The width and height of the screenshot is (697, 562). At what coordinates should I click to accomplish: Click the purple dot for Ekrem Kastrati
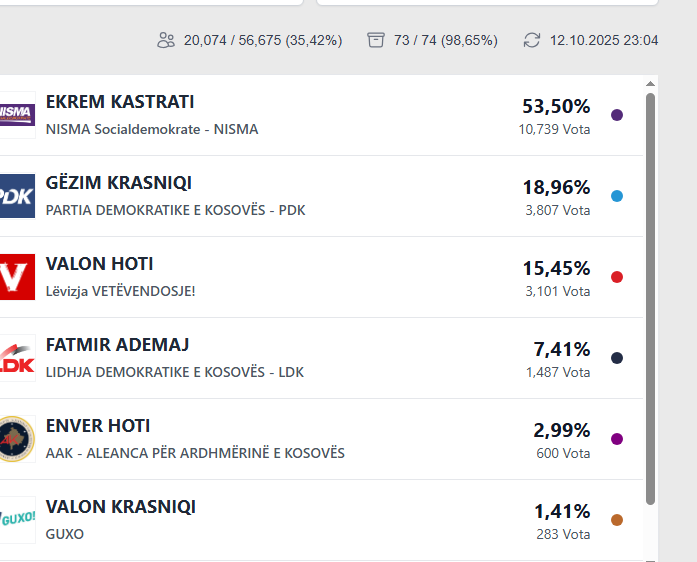617,115
